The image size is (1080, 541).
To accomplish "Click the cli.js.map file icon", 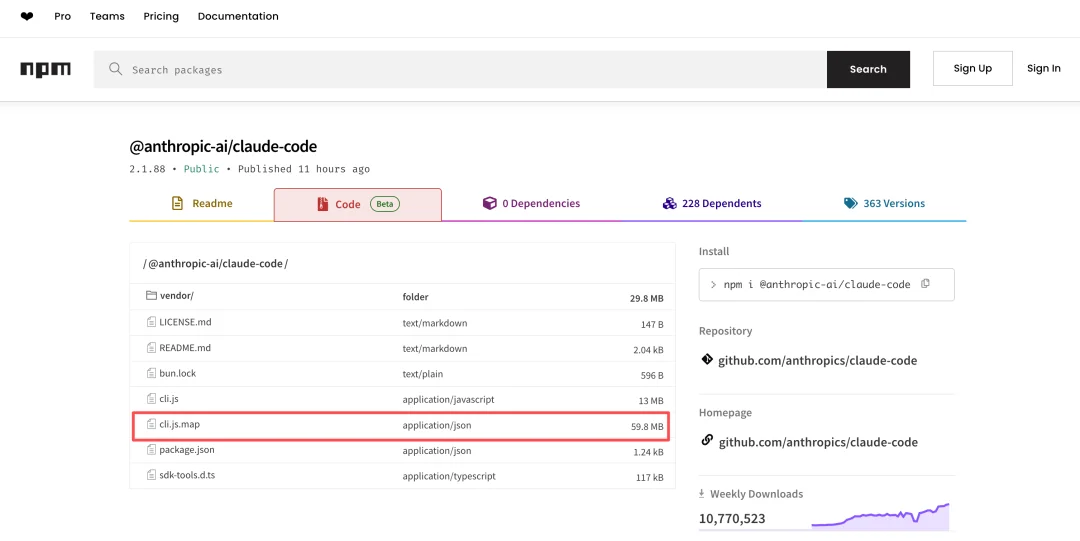I will click(152, 424).
